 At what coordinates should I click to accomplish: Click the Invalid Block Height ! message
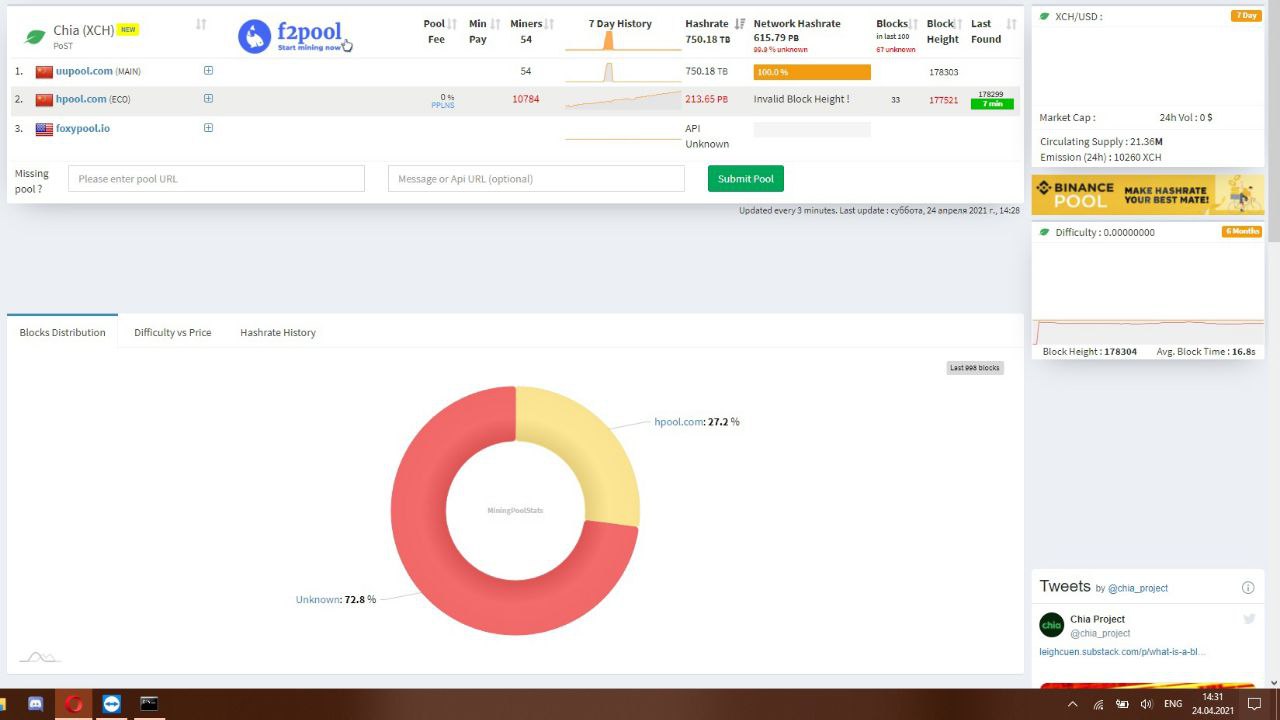(x=801, y=99)
